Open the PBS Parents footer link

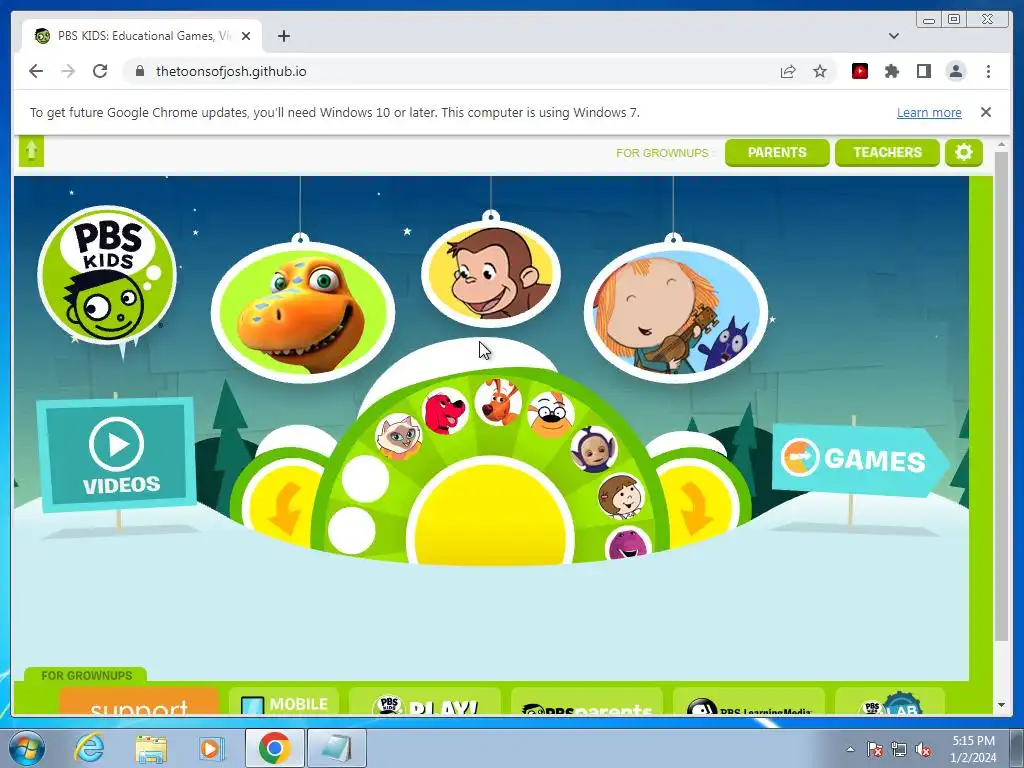pos(586,701)
